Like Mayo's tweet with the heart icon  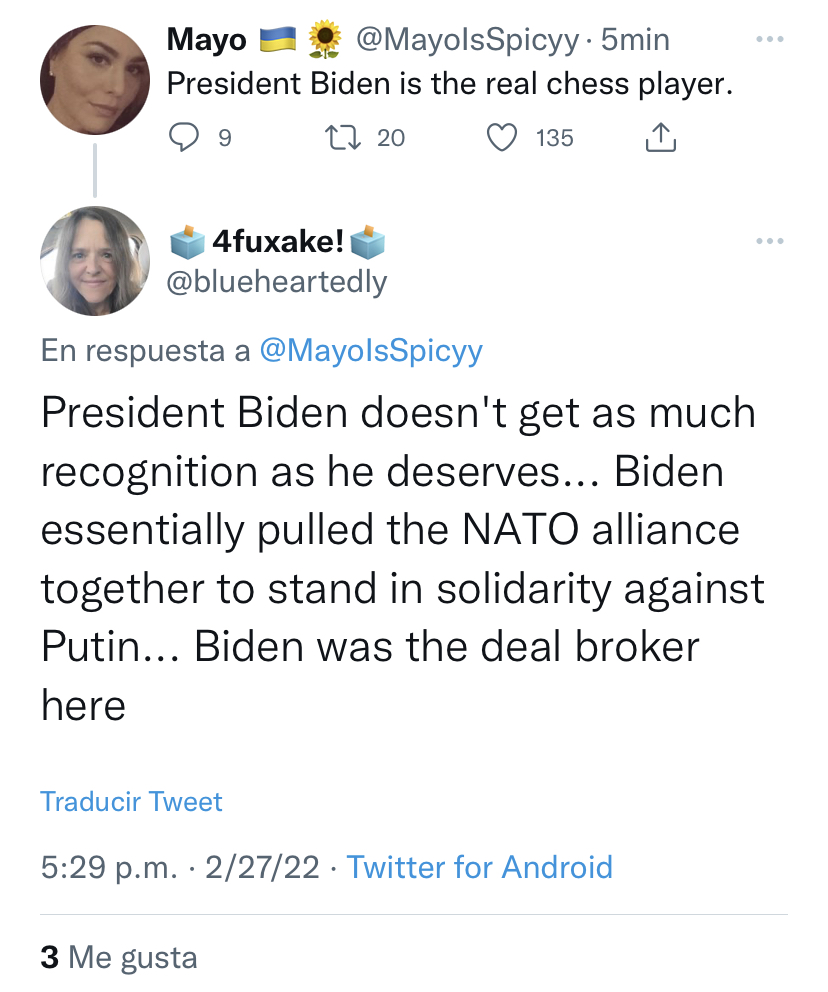(x=501, y=137)
